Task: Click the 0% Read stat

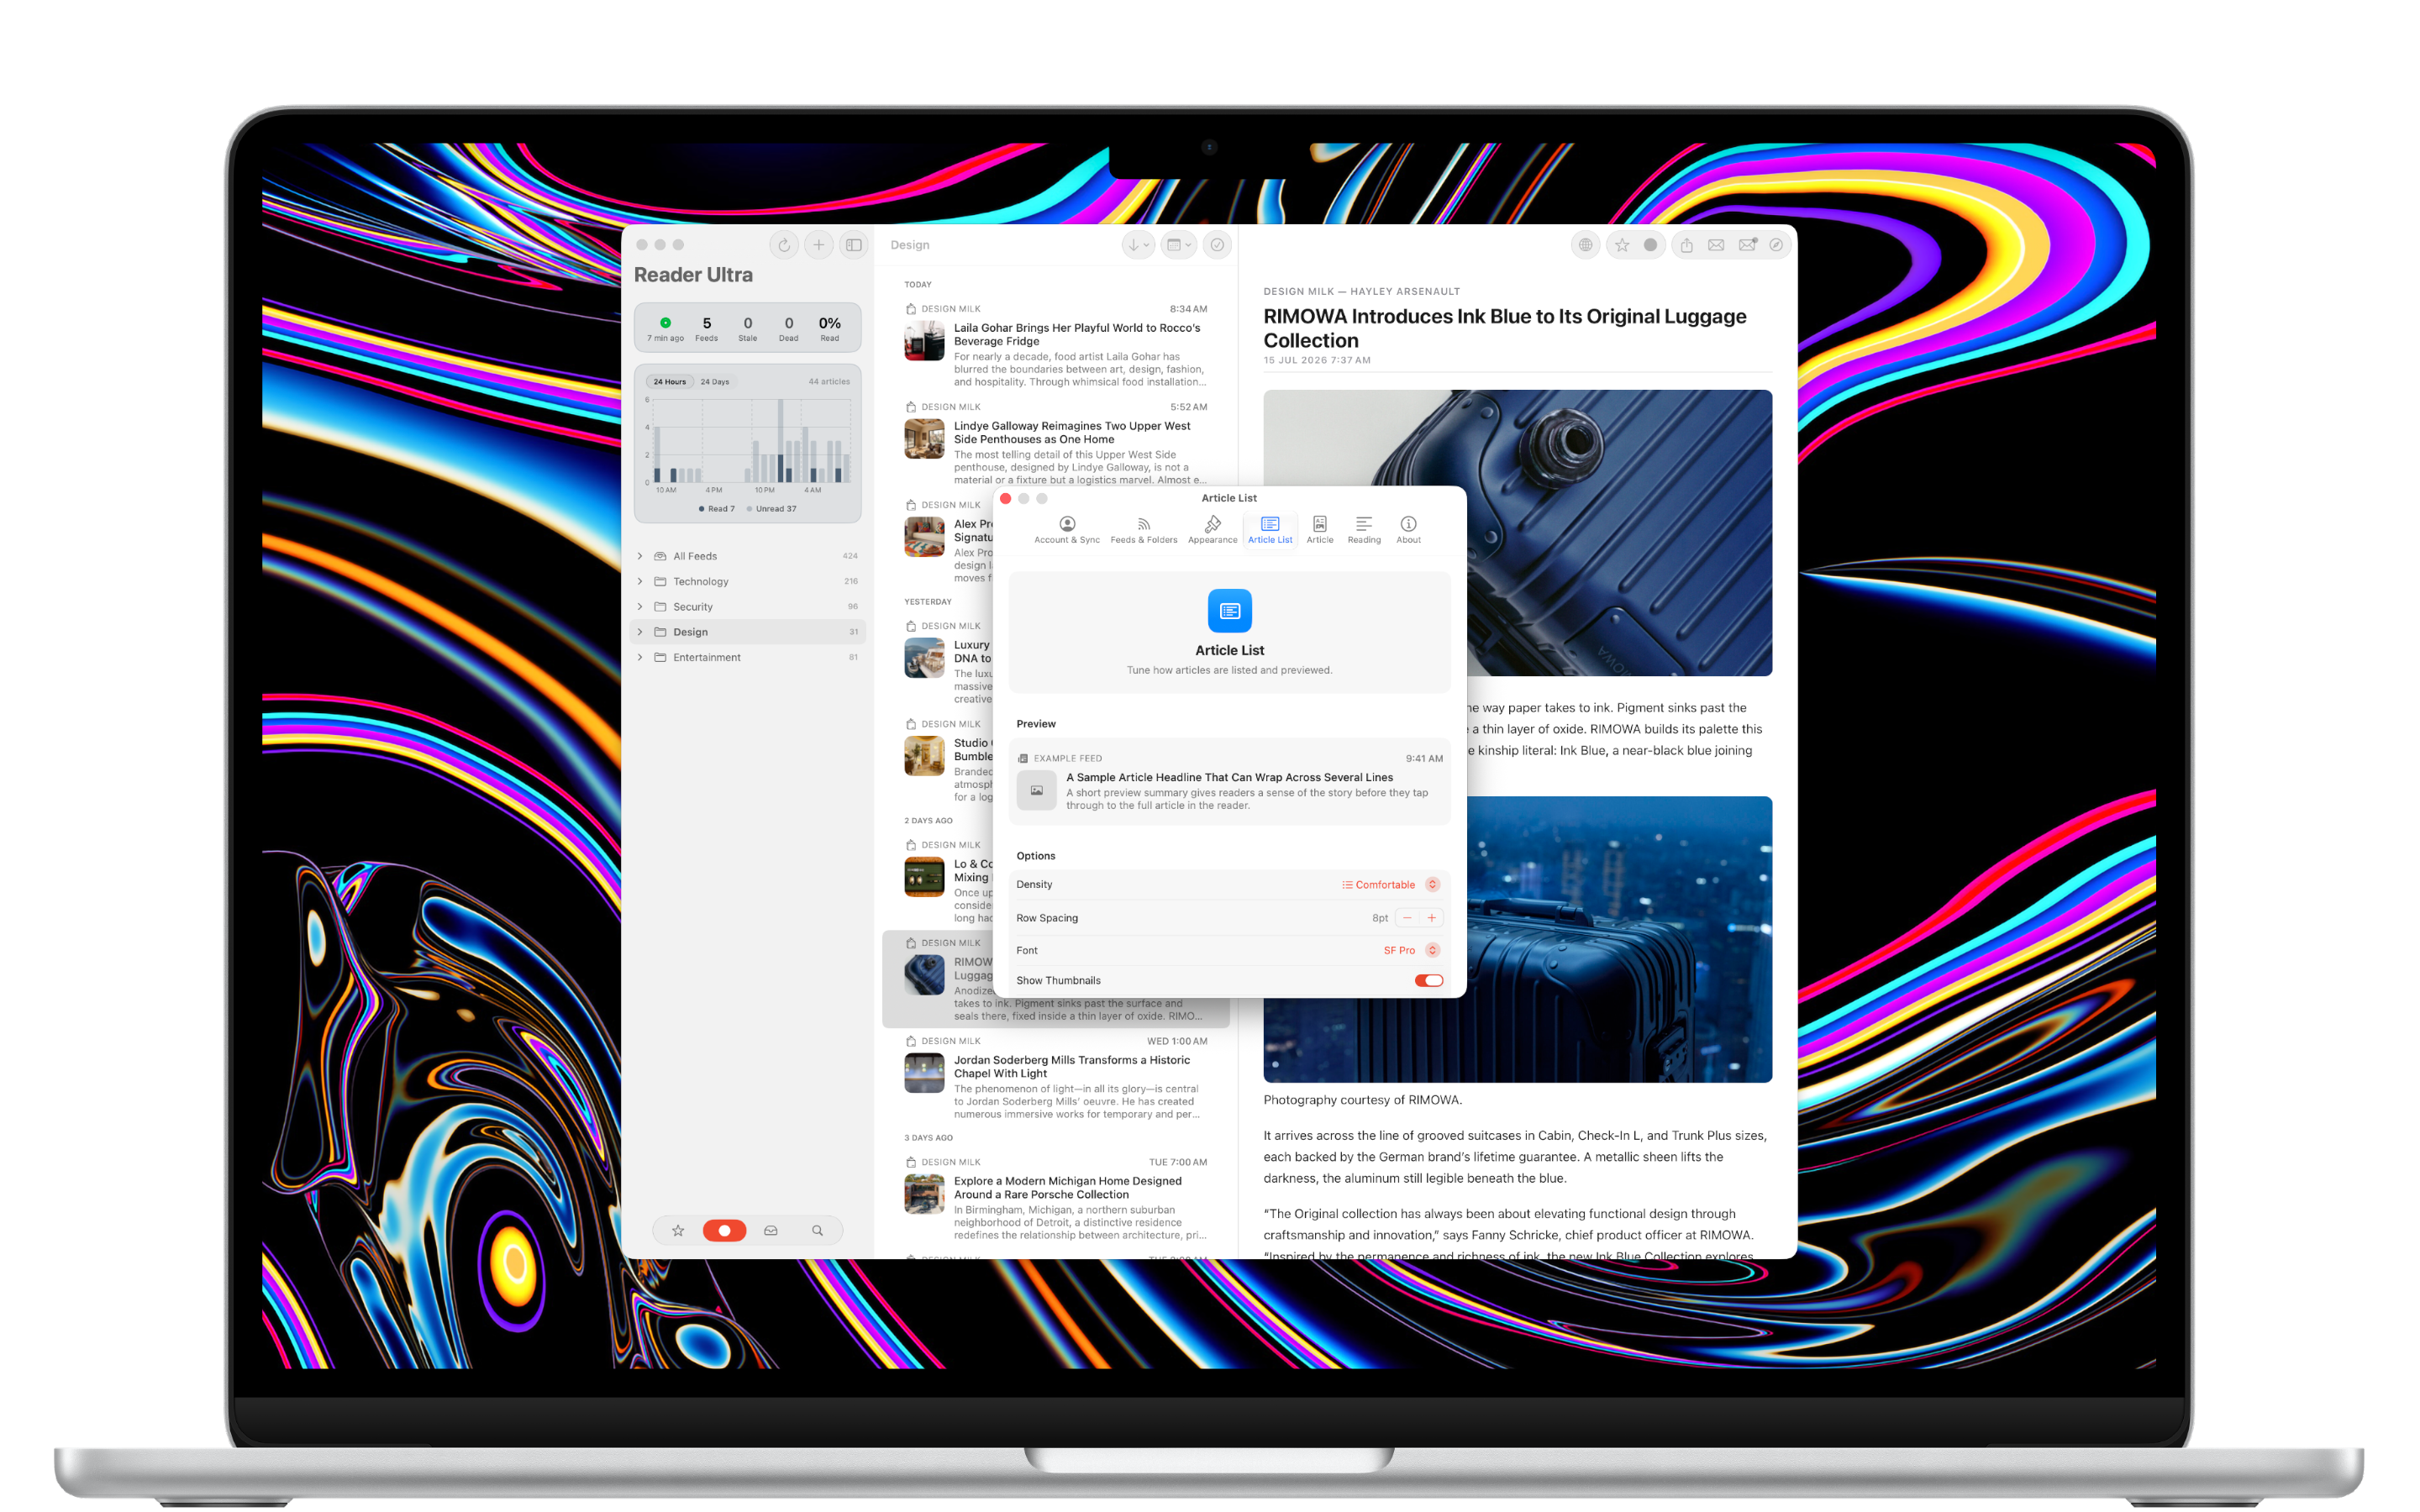Action: (830, 329)
